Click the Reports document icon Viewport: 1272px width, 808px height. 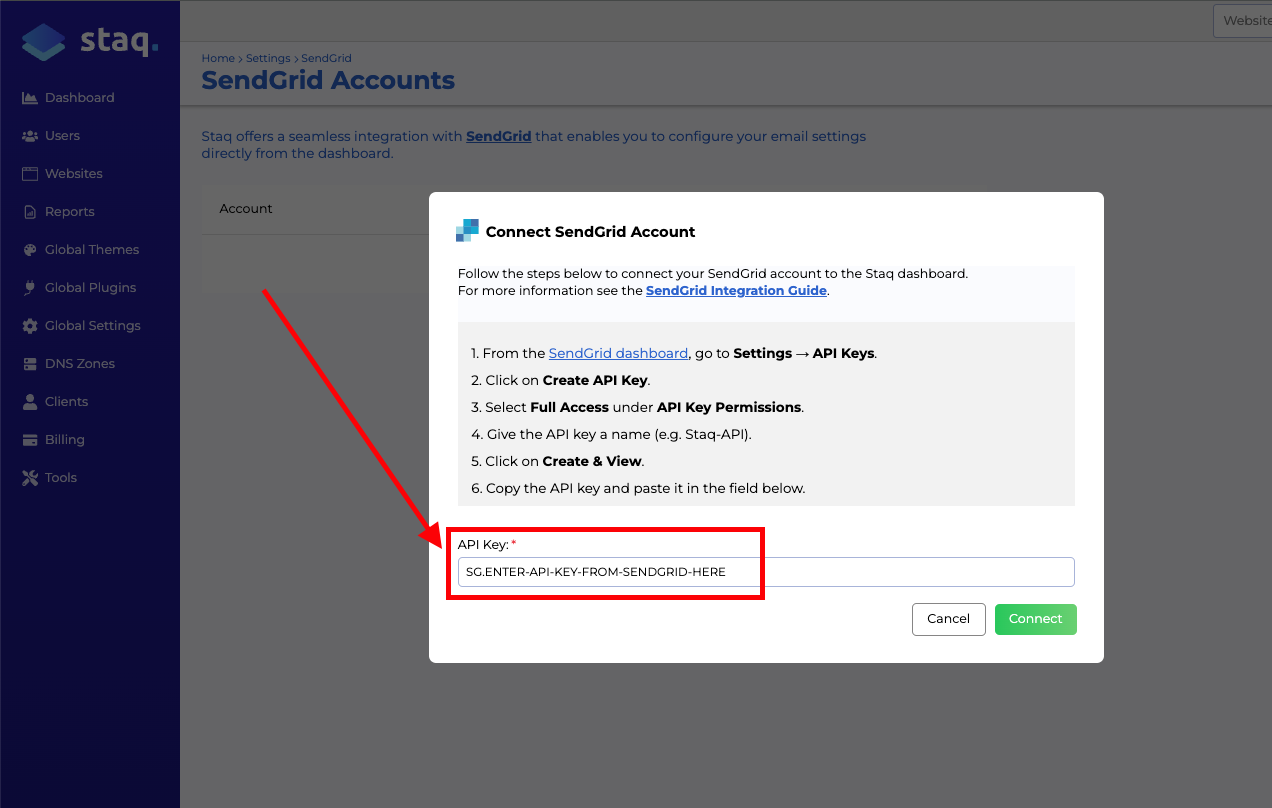tap(30, 212)
